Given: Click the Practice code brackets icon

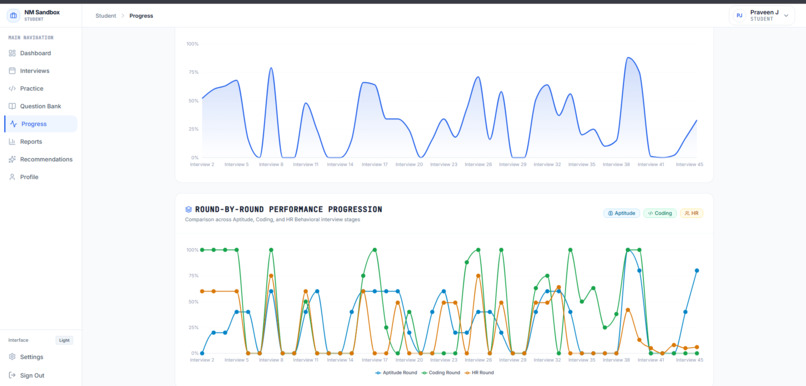Looking at the screenshot, I should 12,88.
